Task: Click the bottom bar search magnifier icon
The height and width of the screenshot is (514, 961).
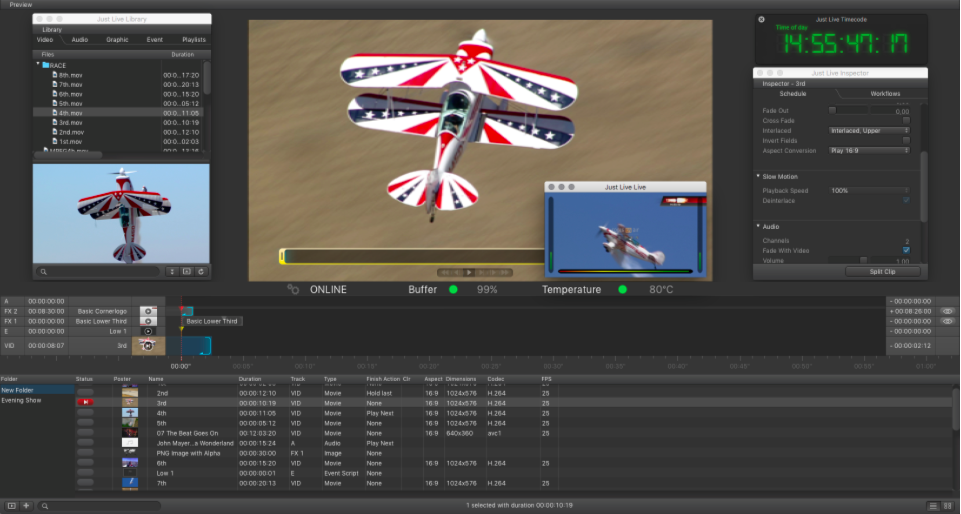Action: pos(45,506)
